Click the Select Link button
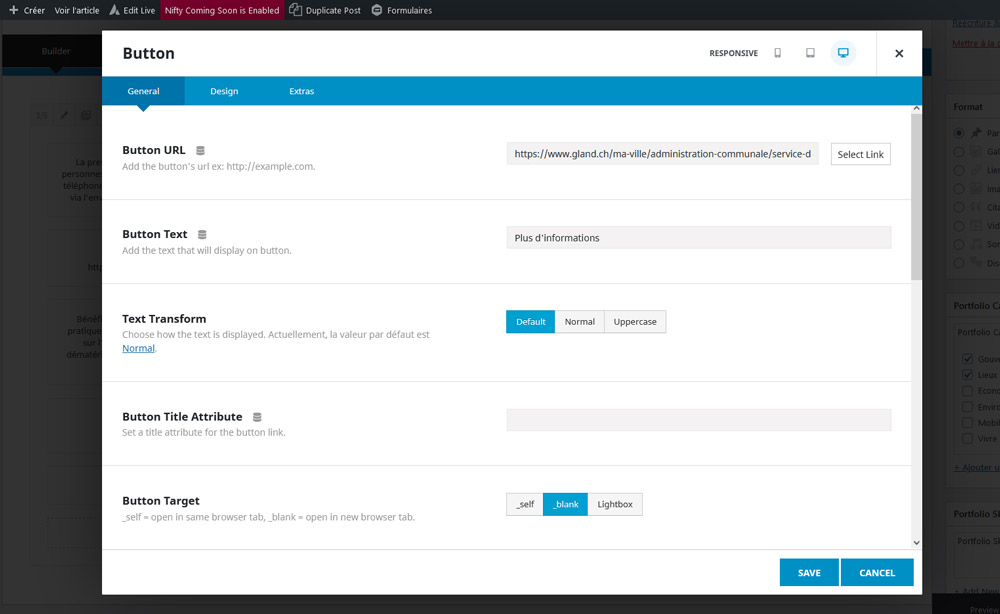The height and width of the screenshot is (614, 1000). pyautogui.click(x=860, y=154)
